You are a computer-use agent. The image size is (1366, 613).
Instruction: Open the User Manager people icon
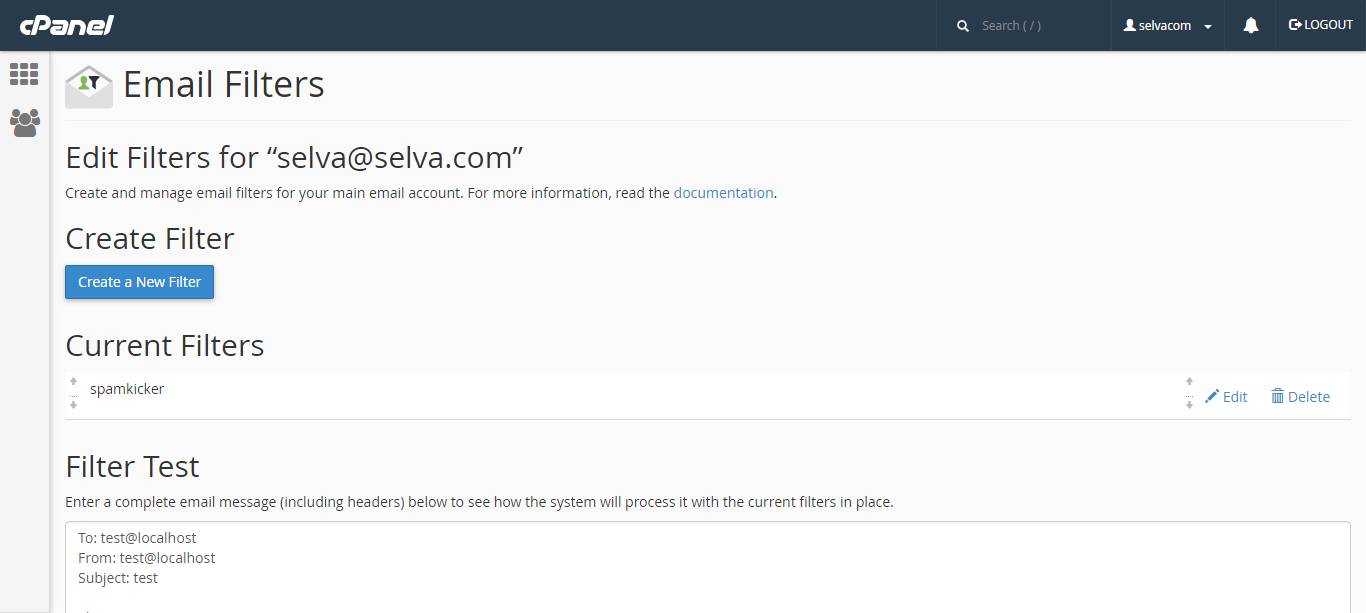[x=24, y=123]
